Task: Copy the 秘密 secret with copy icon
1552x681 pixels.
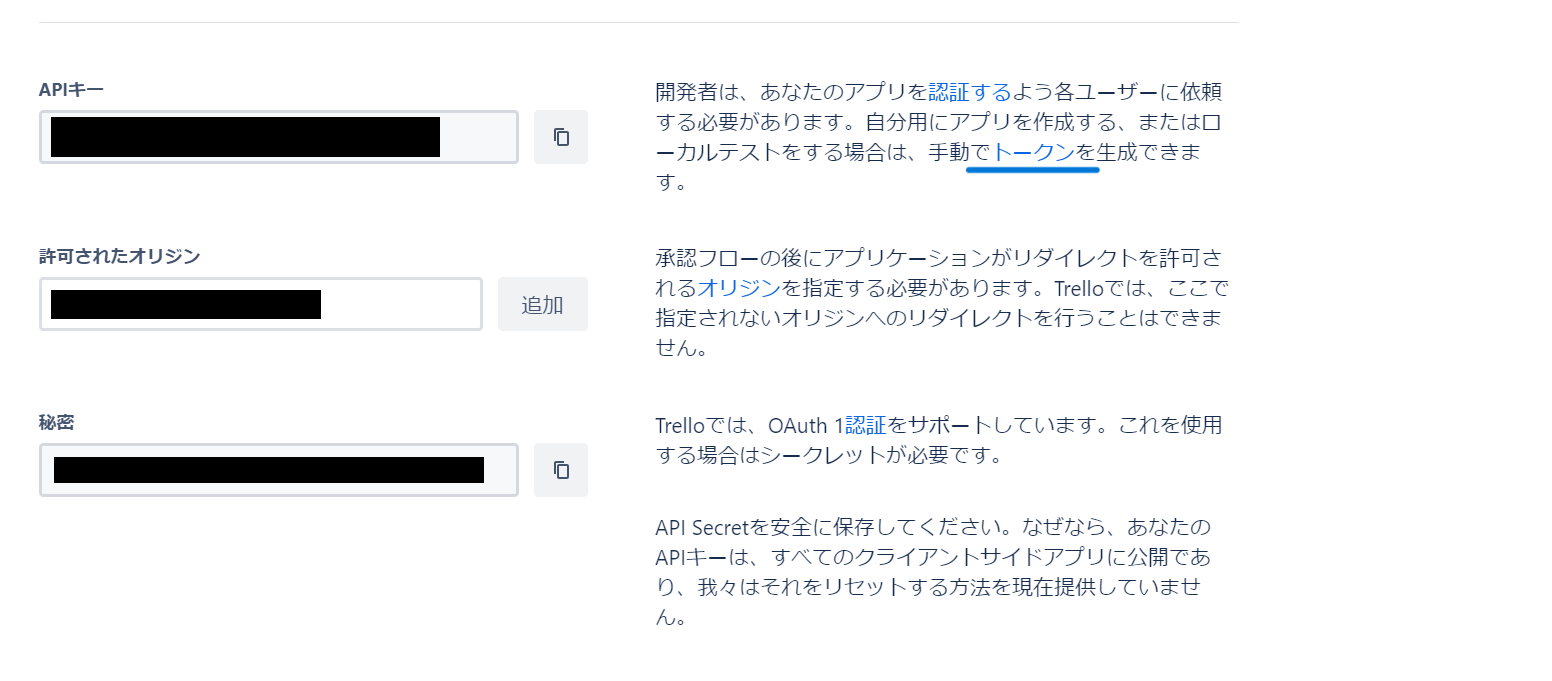Action: (561, 470)
